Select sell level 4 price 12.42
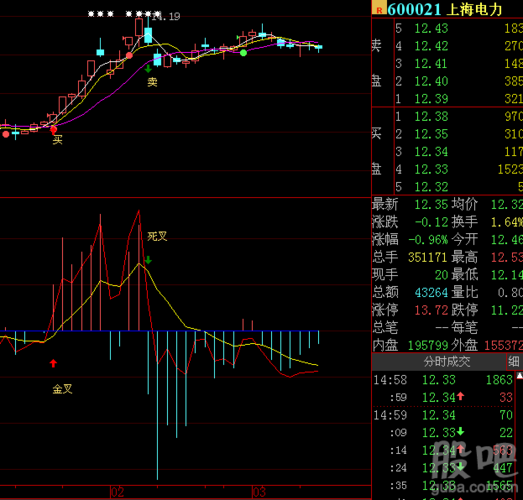The width and height of the screenshot is (523, 500). coord(431,46)
